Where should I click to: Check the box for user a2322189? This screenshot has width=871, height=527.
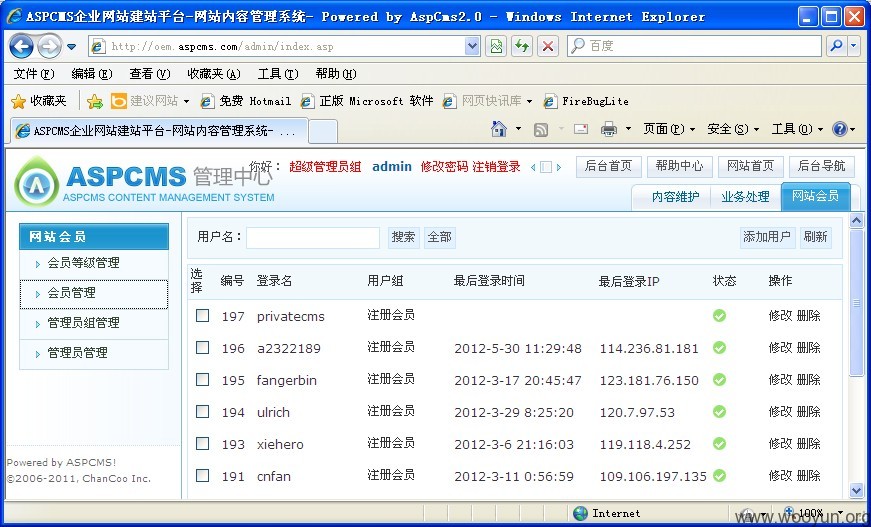(x=203, y=348)
